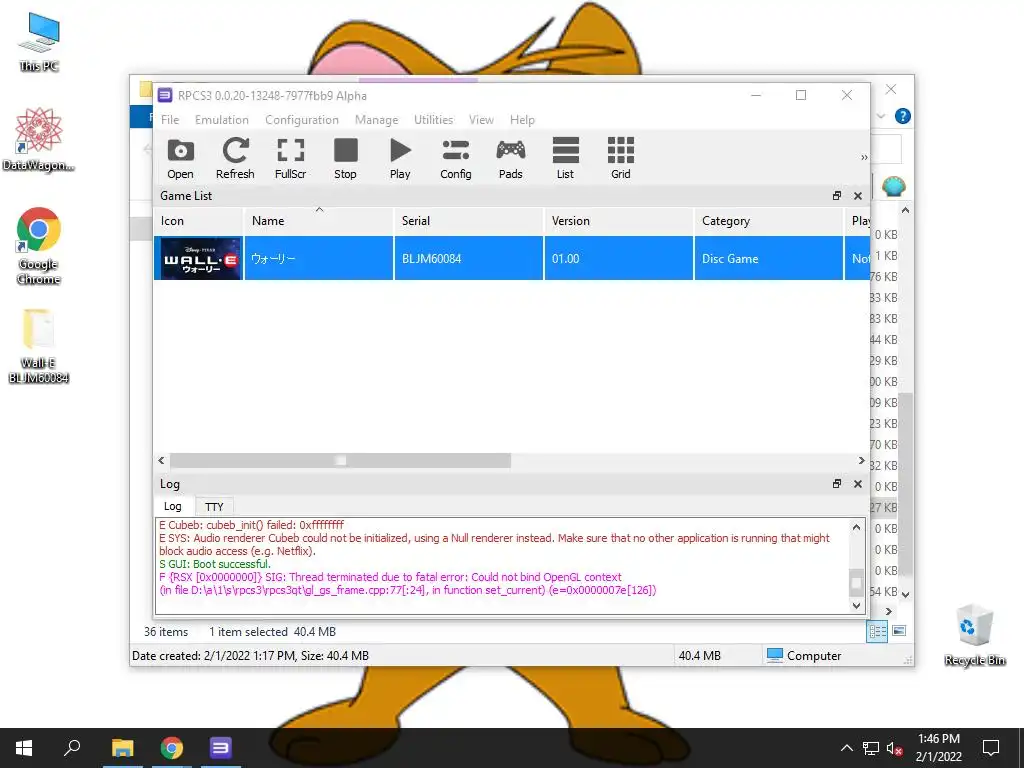
Task: Select the WALL-E game thumbnail
Action: pyautogui.click(x=201, y=259)
